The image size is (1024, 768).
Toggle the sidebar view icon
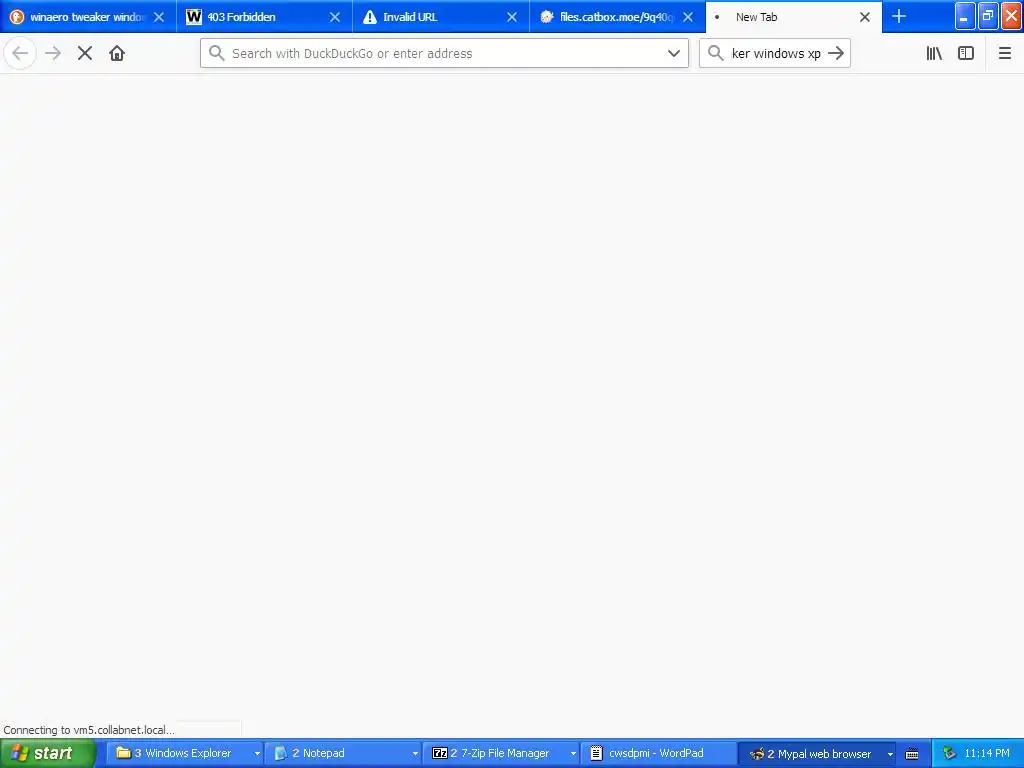pos(966,54)
